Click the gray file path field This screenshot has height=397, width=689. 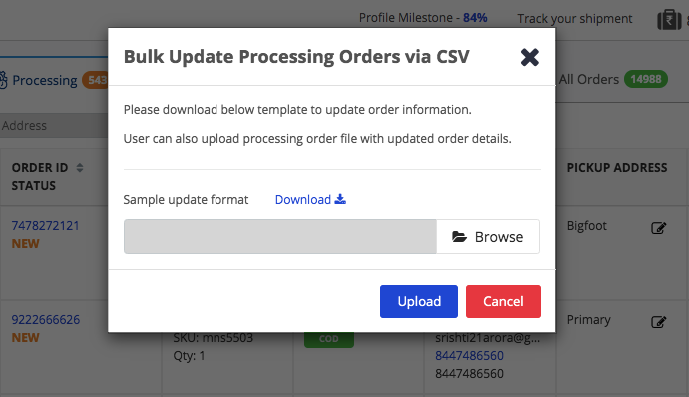(x=280, y=237)
